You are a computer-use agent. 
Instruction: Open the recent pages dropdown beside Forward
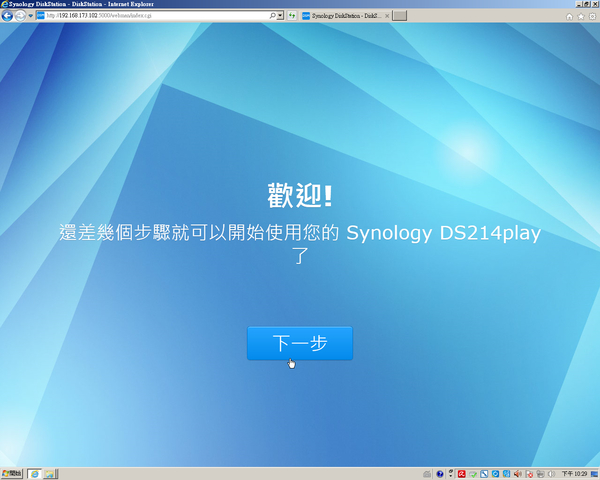pyautogui.click(x=30, y=17)
